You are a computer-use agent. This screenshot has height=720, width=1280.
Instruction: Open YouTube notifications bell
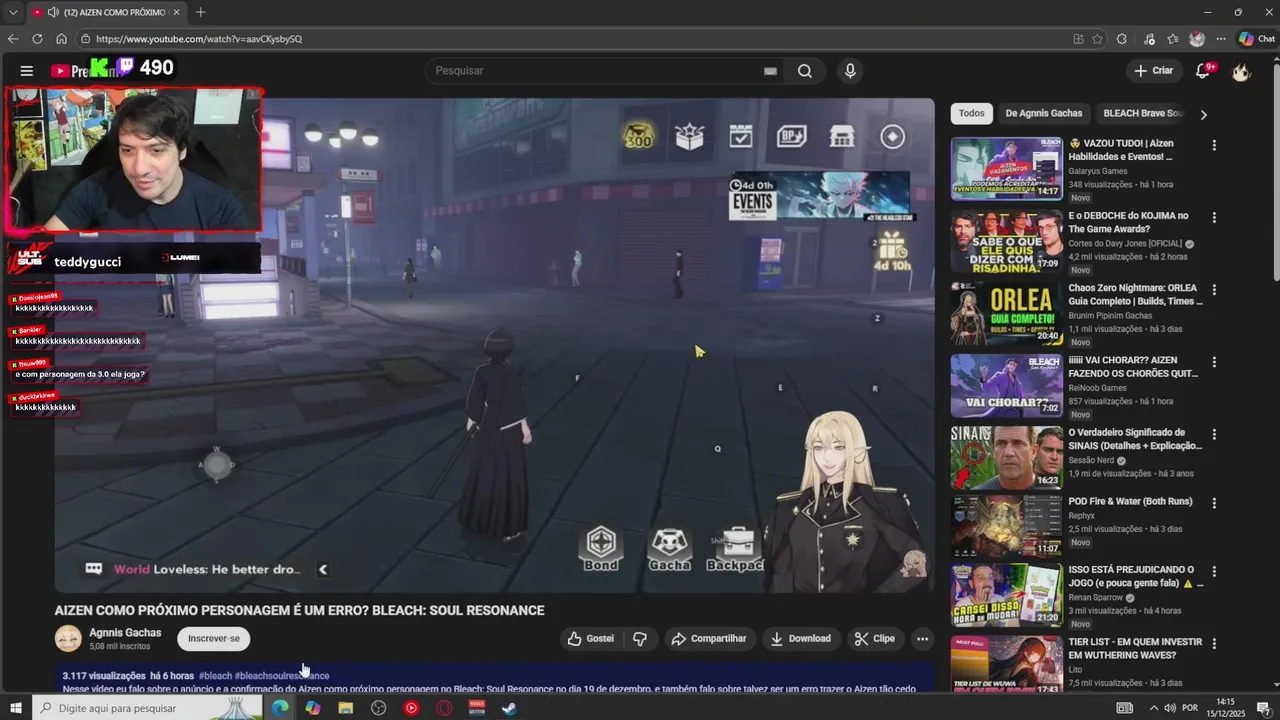coord(1204,71)
